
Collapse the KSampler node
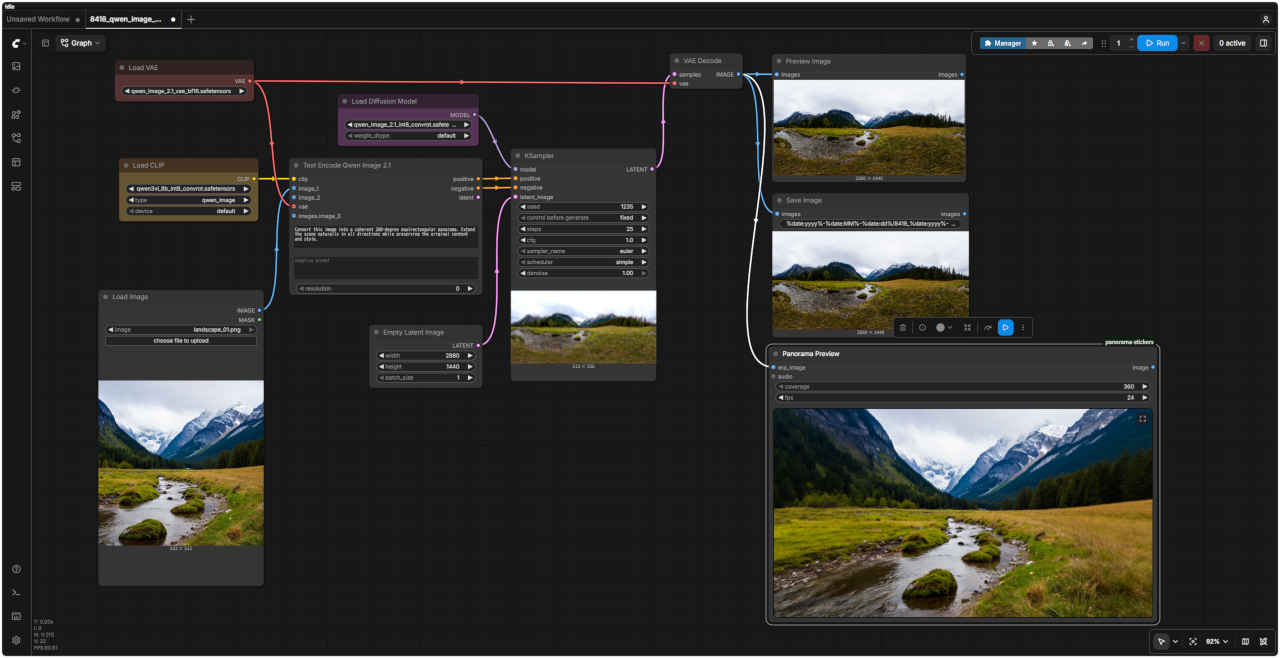point(518,156)
